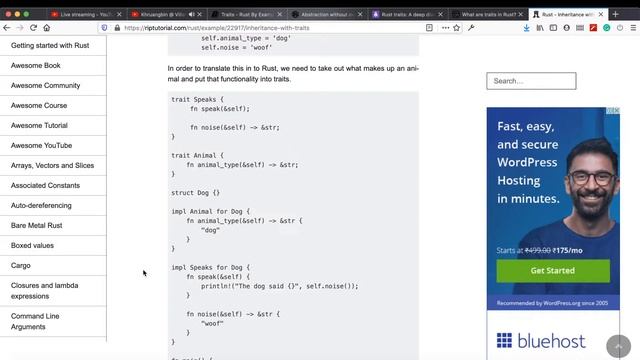Close the What are traits in Rust tab
This screenshot has width=640, height=360.
[x=520, y=14]
